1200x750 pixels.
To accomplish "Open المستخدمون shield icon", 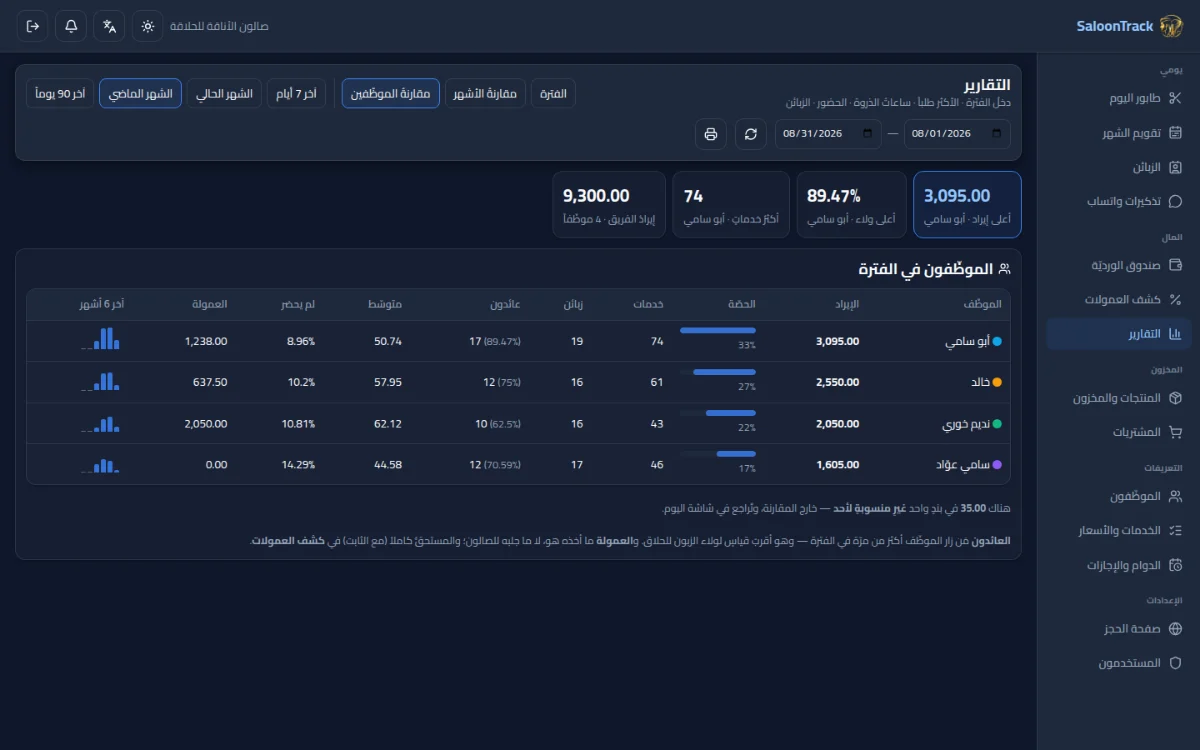I will tap(1175, 663).
